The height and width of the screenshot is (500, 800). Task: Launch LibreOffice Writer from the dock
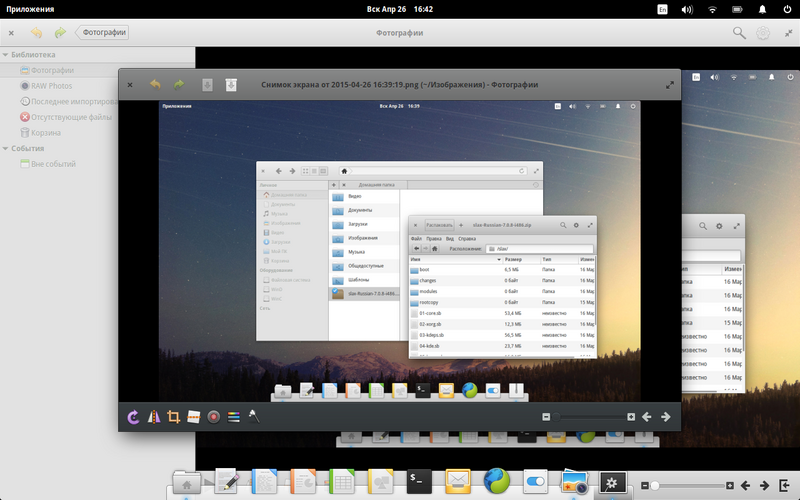point(264,482)
